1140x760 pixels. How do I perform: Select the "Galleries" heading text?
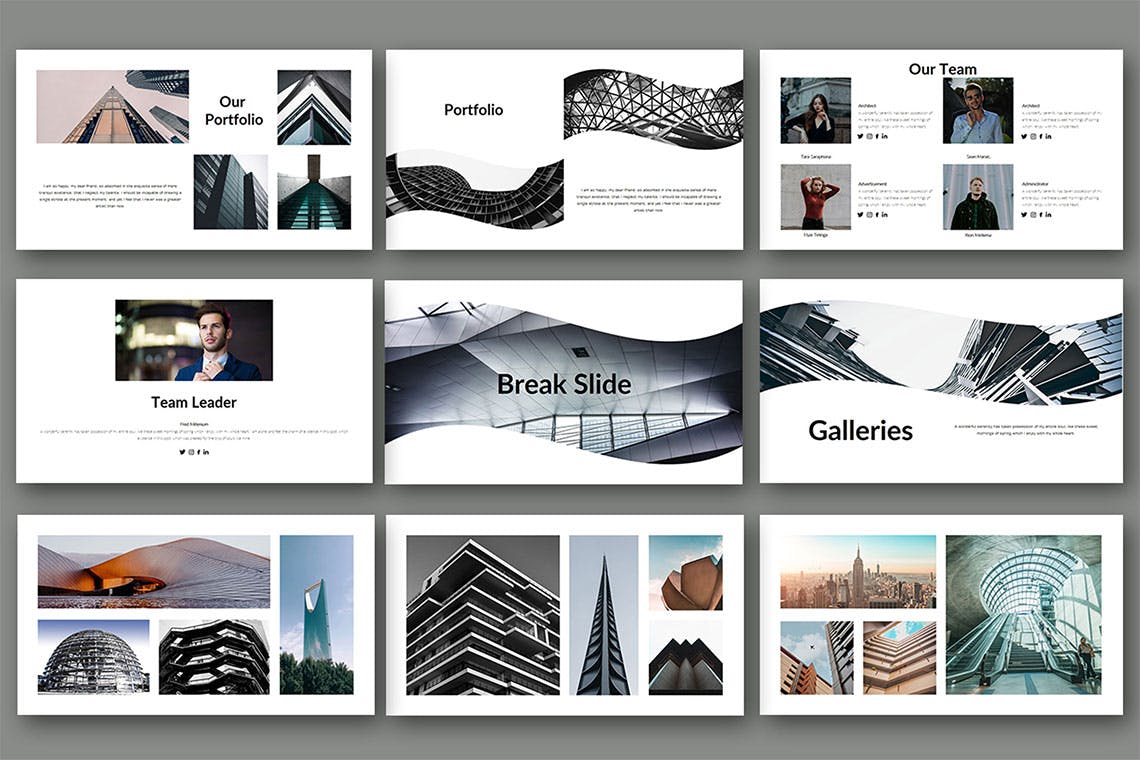click(860, 431)
